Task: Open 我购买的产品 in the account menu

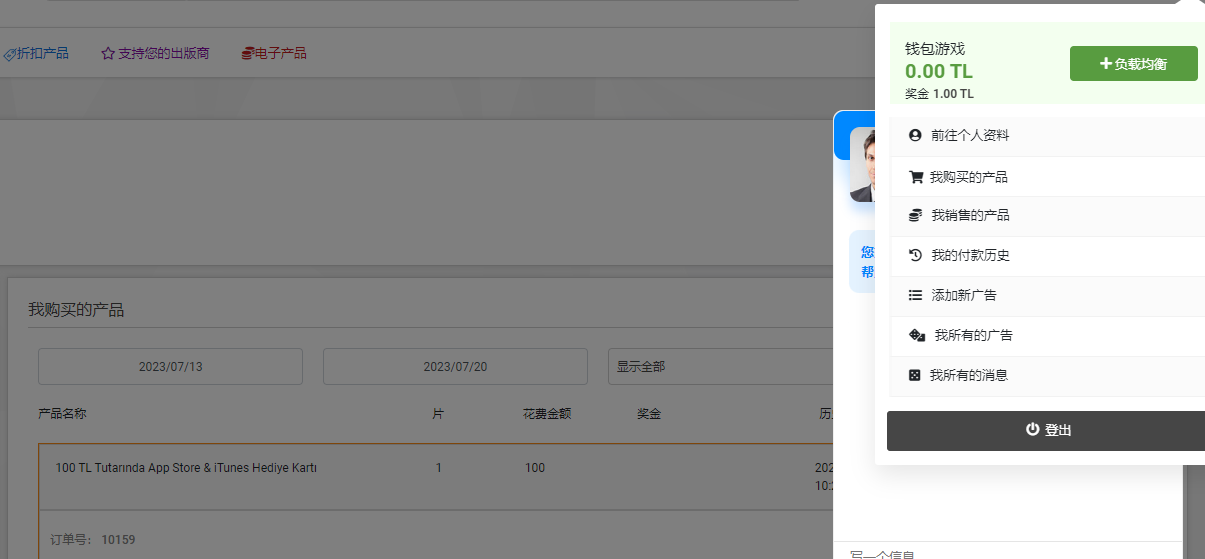Action: [x=1047, y=177]
